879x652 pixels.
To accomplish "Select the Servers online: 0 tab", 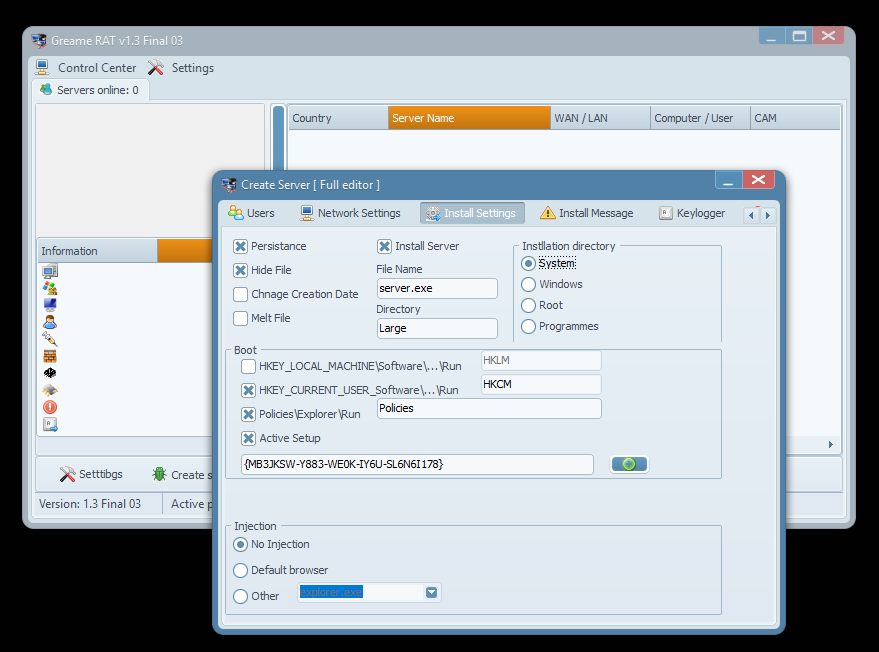I will pos(90,90).
